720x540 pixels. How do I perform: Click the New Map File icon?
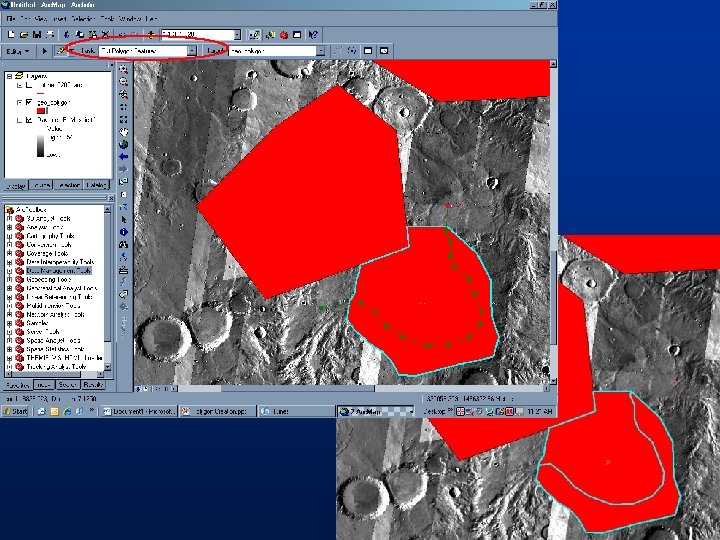pos(11,35)
